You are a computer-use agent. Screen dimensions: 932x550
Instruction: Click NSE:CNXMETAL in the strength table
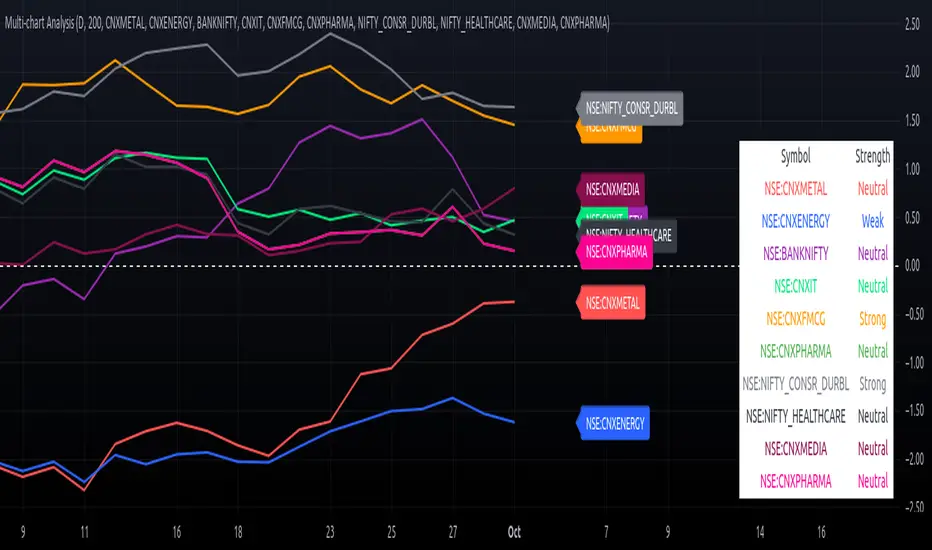click(x=795, y=188)
